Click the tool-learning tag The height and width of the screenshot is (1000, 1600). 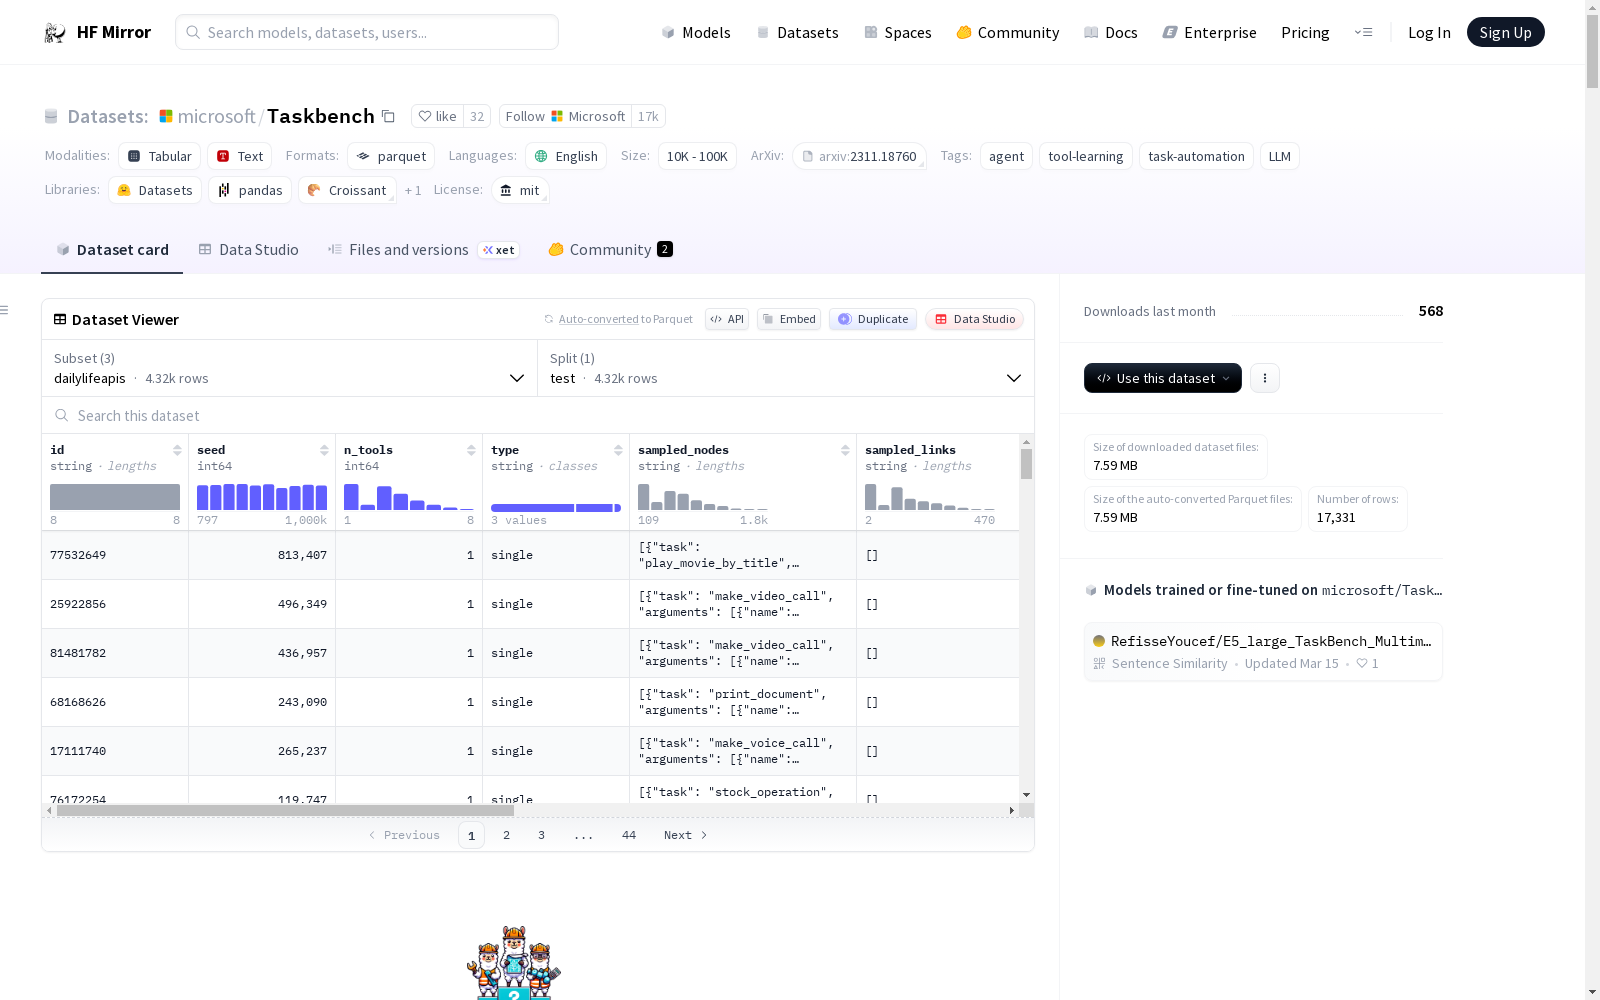1086,156
